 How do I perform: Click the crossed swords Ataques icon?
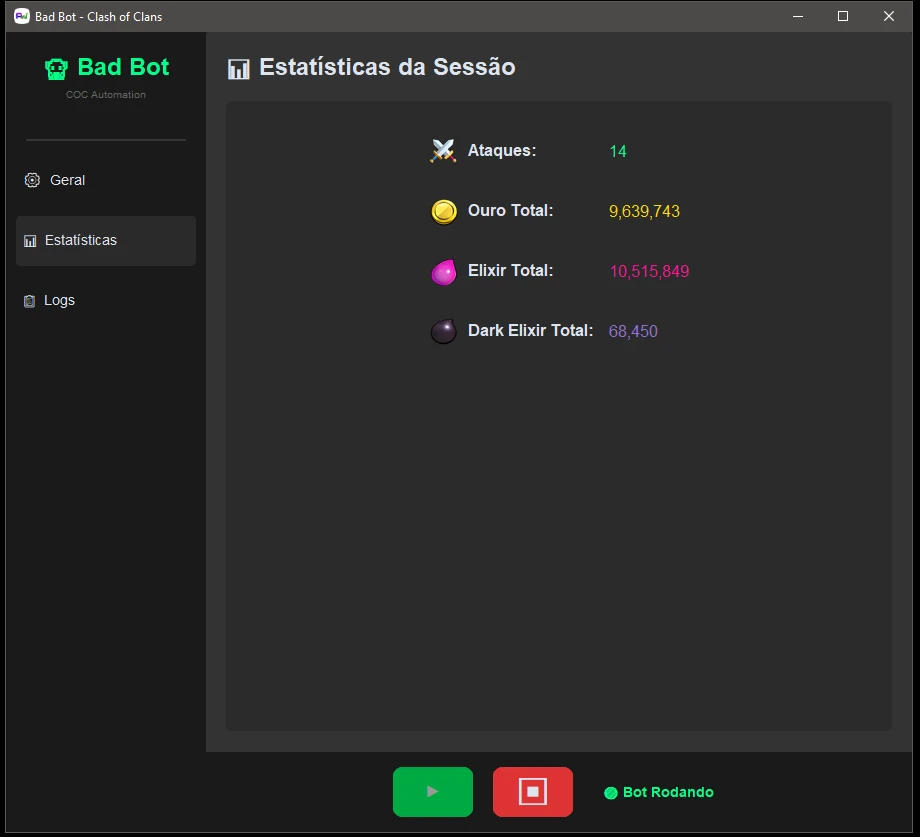[443, 151]
